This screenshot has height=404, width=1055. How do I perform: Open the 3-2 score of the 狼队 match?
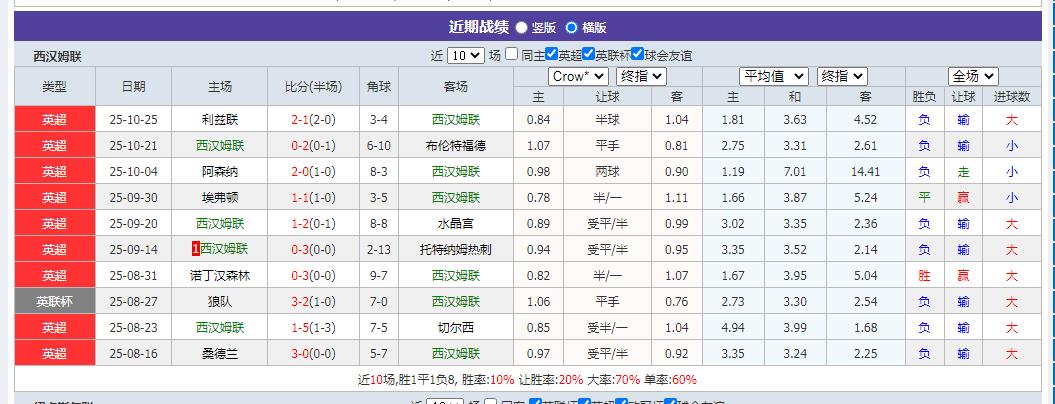[298, 301]
